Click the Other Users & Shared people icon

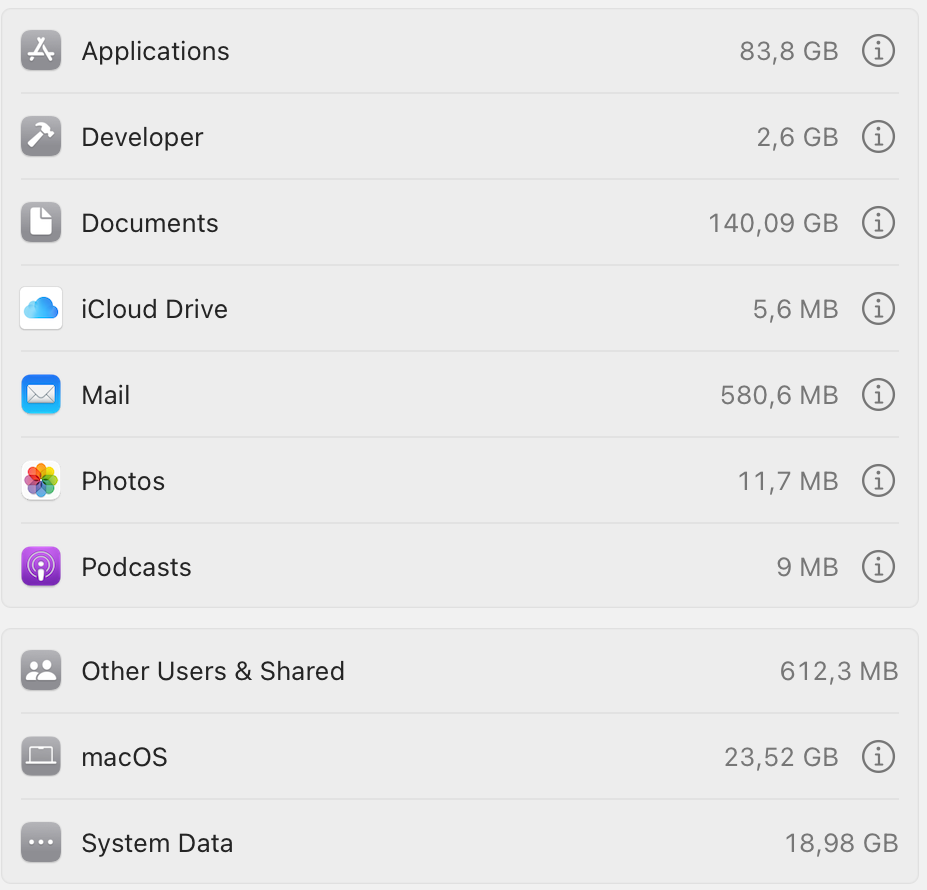click(x=41, y=671)
